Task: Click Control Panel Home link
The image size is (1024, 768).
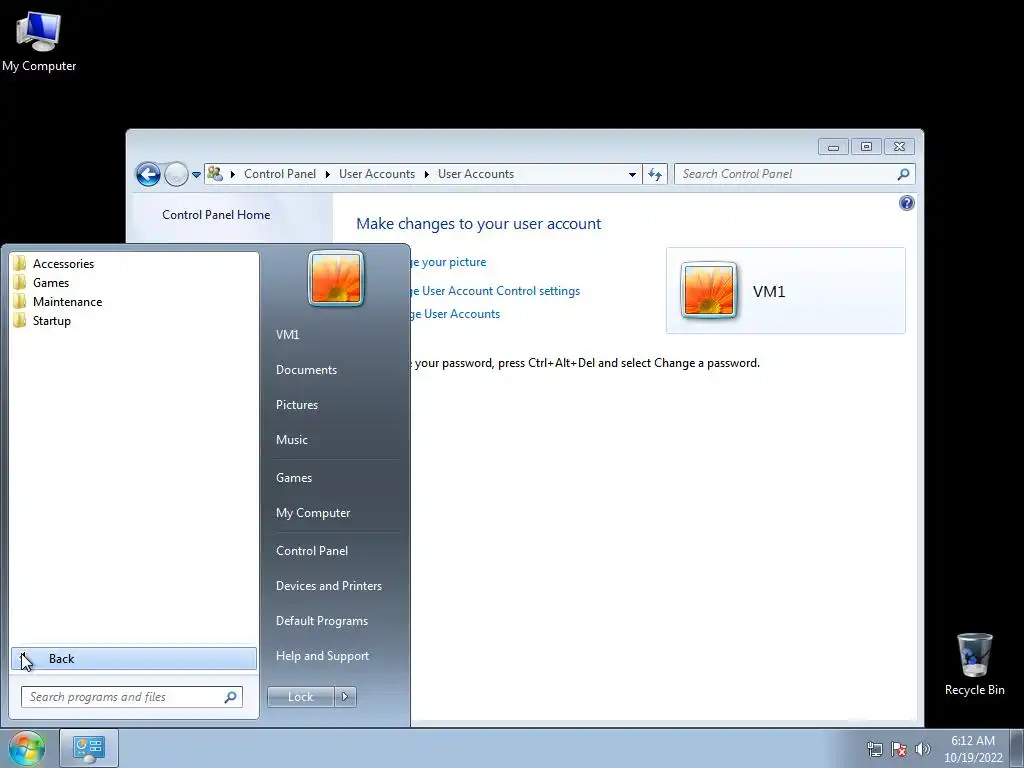Action: click(216, 215)
